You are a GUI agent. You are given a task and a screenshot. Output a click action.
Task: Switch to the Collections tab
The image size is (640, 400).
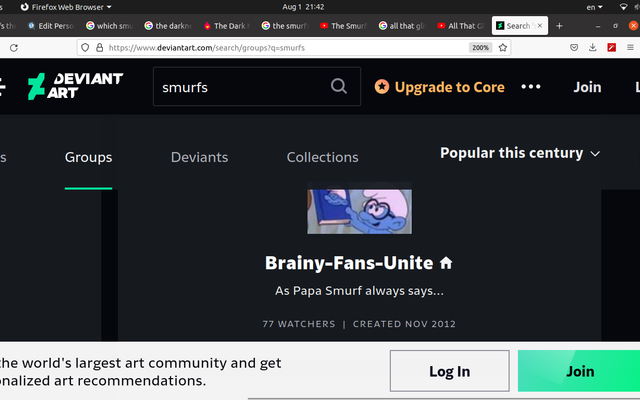[322, 157]
